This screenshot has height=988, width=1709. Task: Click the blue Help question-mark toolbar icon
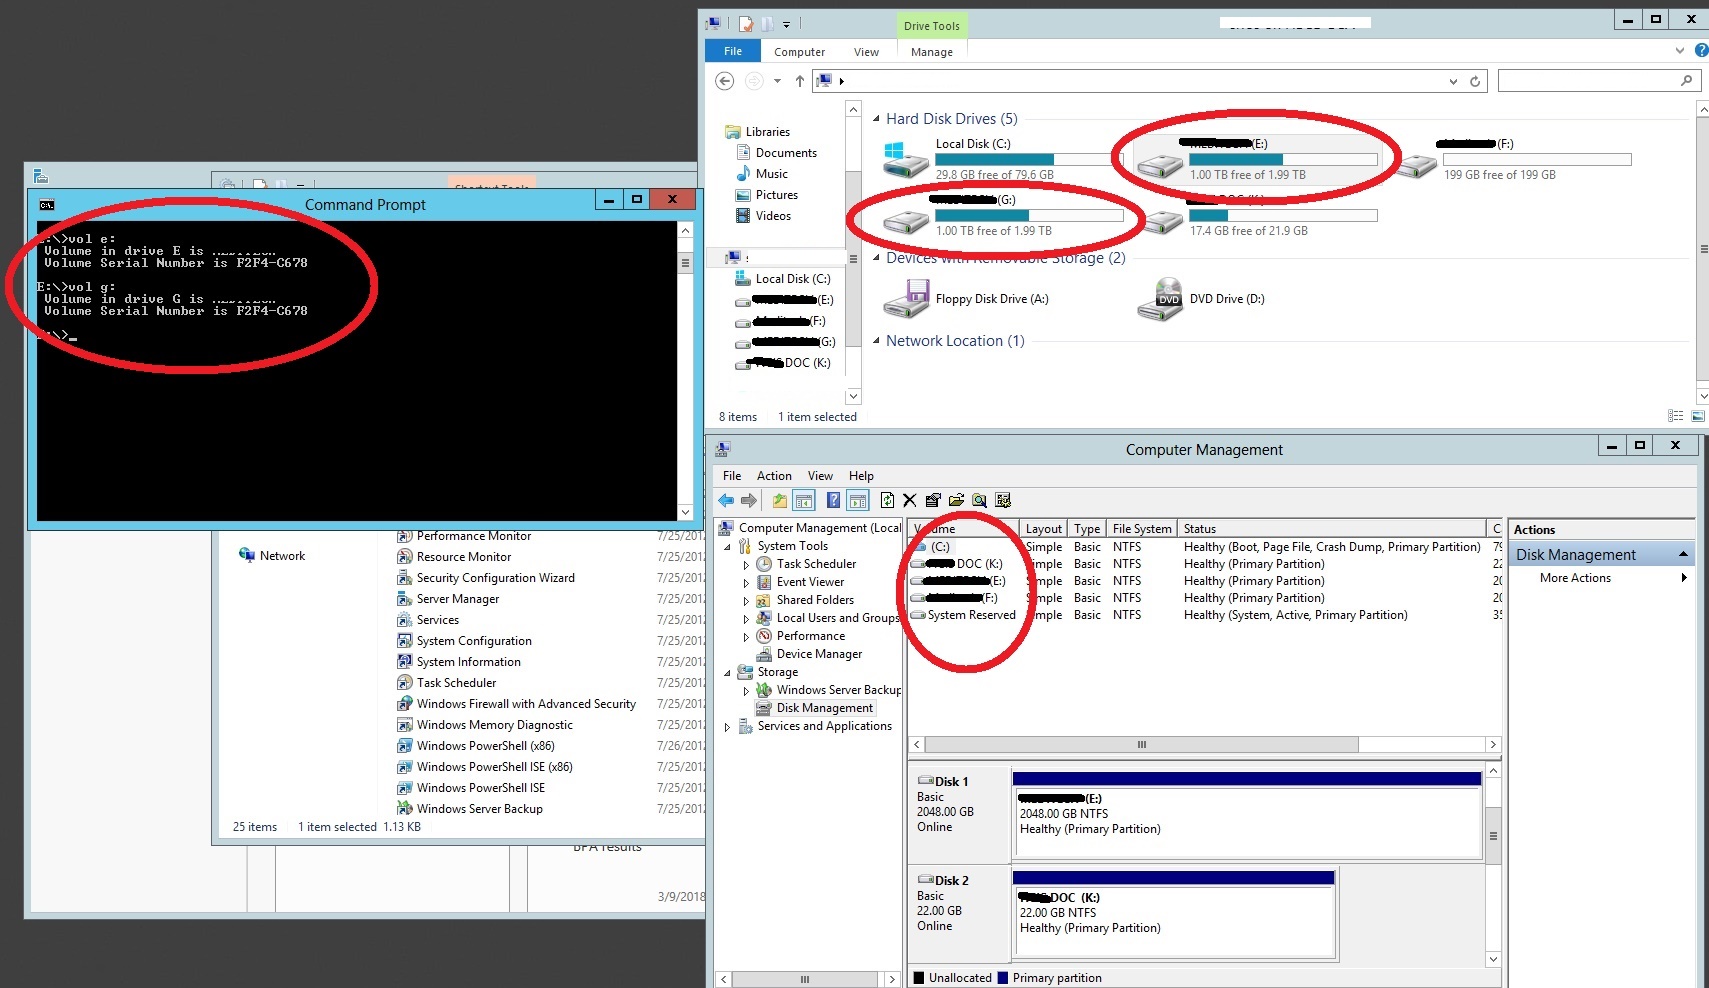(x=833, y=501)
